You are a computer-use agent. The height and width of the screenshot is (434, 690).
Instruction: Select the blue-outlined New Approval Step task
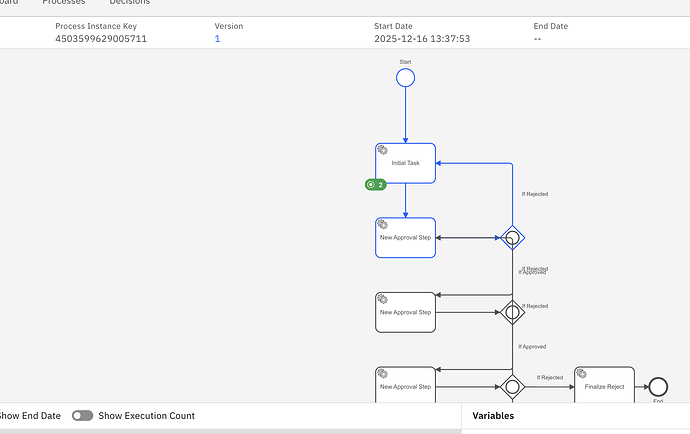(x=405, y=238)
